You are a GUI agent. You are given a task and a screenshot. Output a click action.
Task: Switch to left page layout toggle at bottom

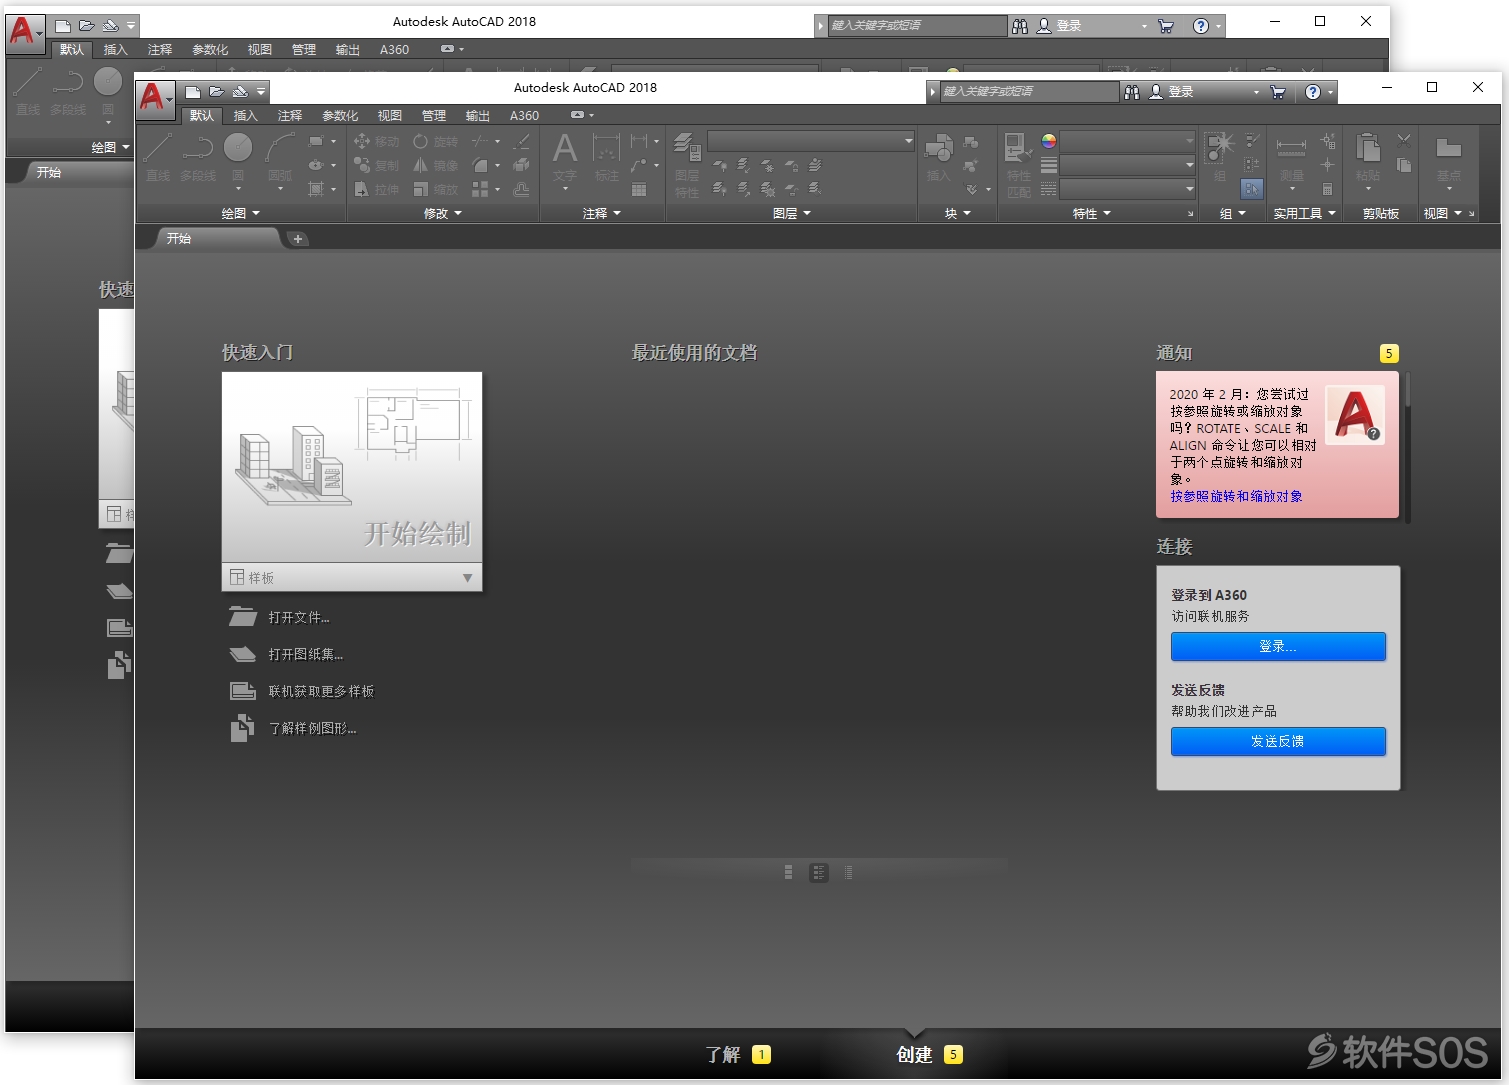pos(788,873)
